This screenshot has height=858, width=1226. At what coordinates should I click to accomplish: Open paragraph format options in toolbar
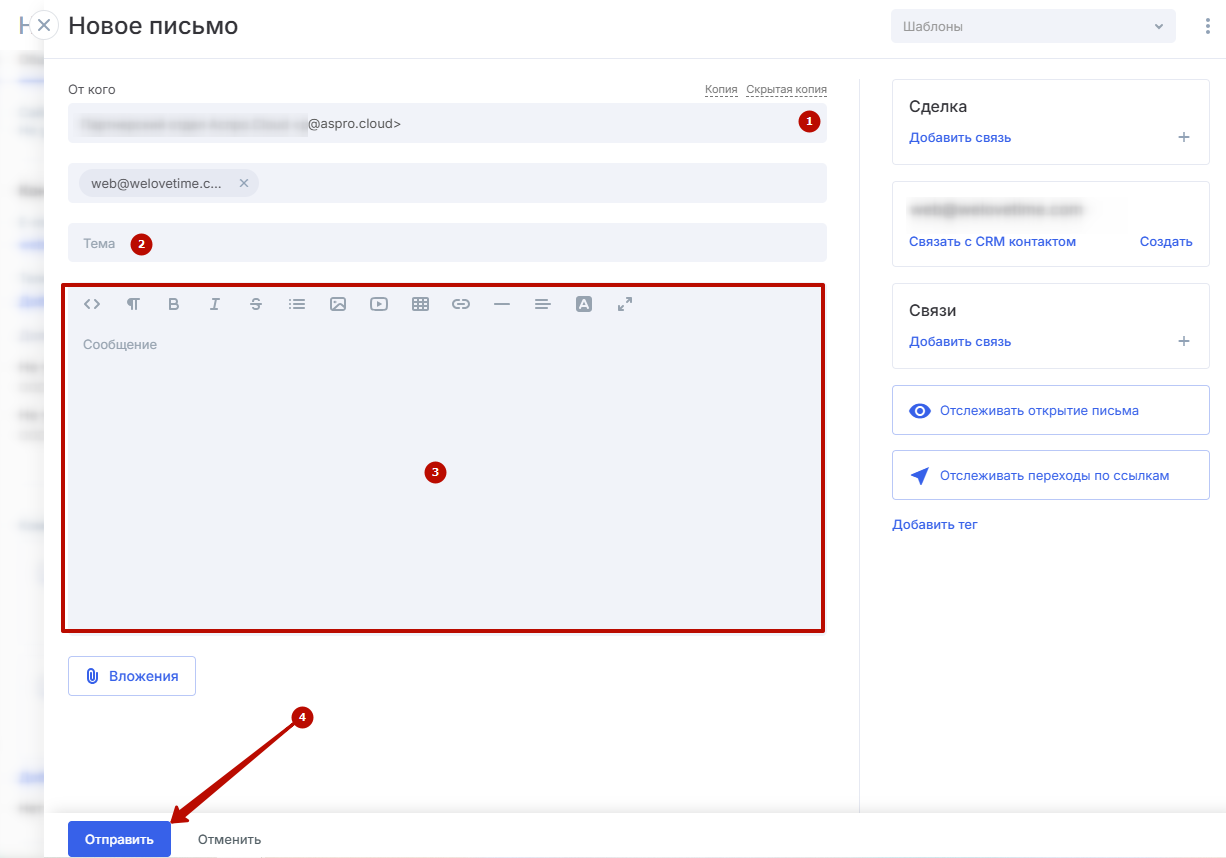pos(133,304)
